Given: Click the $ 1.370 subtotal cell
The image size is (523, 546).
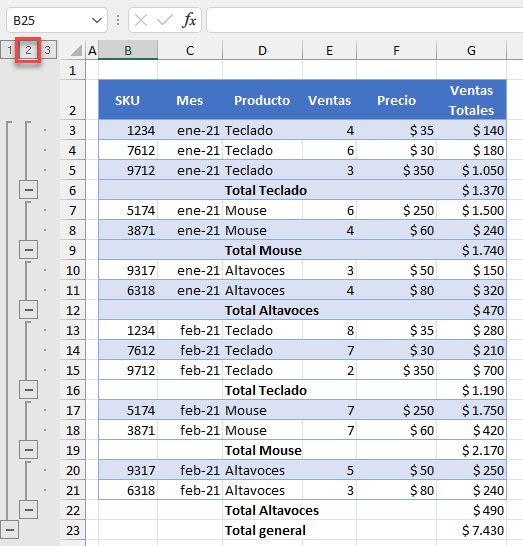Looking at the screenshot, I should coord(471,190).
